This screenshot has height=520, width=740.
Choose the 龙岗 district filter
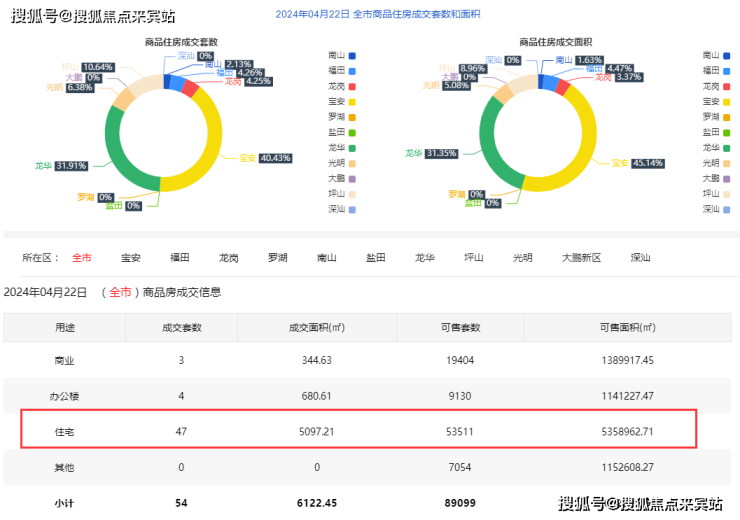(x=229, y=258)
